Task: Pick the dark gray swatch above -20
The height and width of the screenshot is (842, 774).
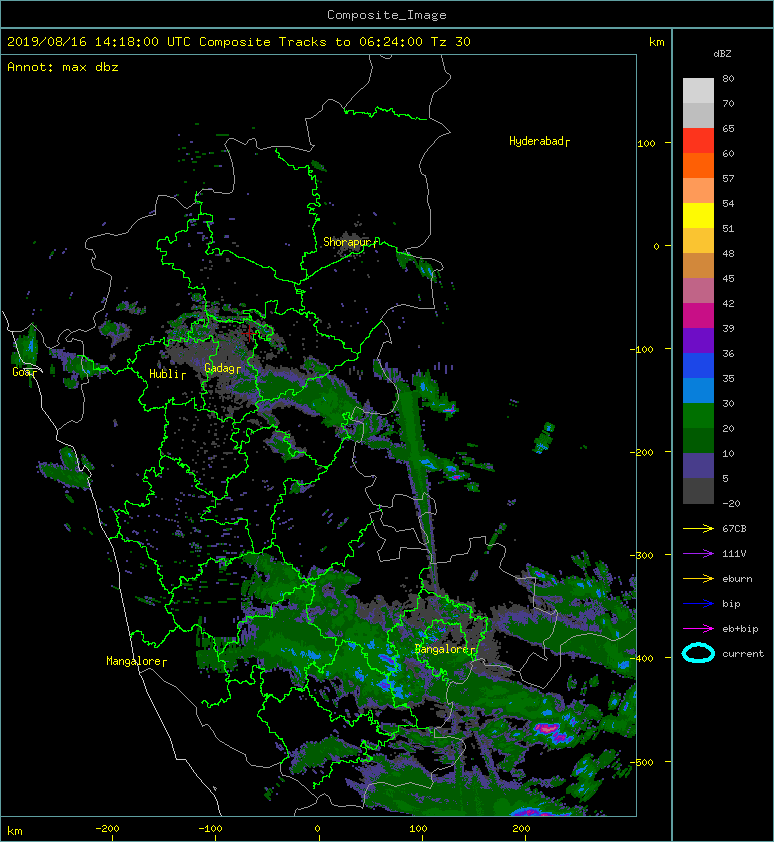Action: click(x=698, y=491)
